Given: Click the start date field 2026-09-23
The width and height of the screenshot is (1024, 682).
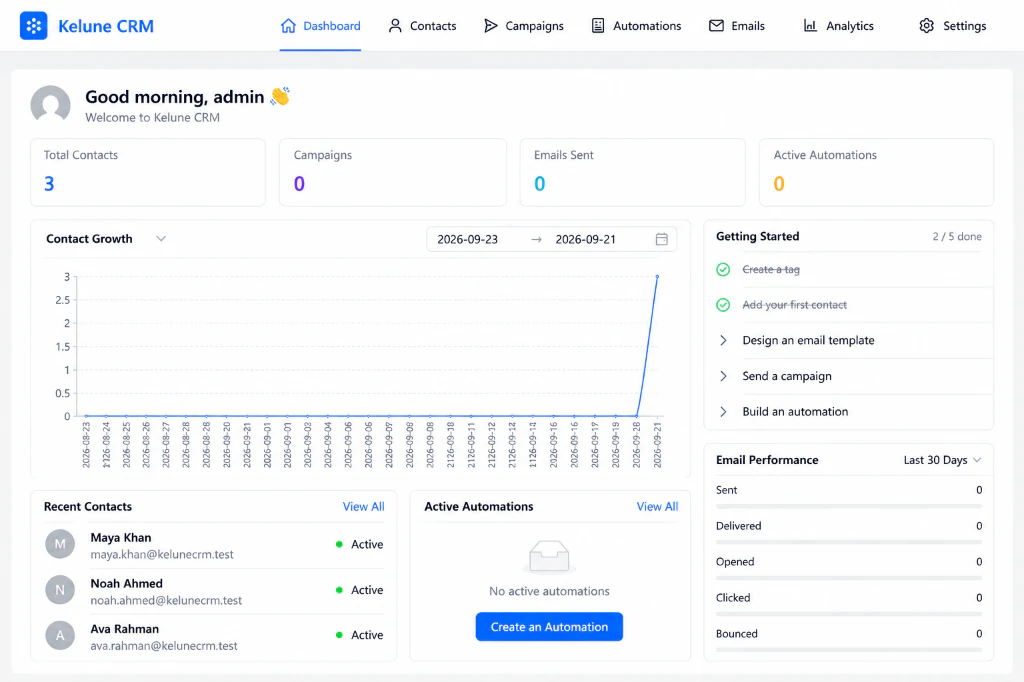Looking at the screenshot, I should [x=468, y=239].
